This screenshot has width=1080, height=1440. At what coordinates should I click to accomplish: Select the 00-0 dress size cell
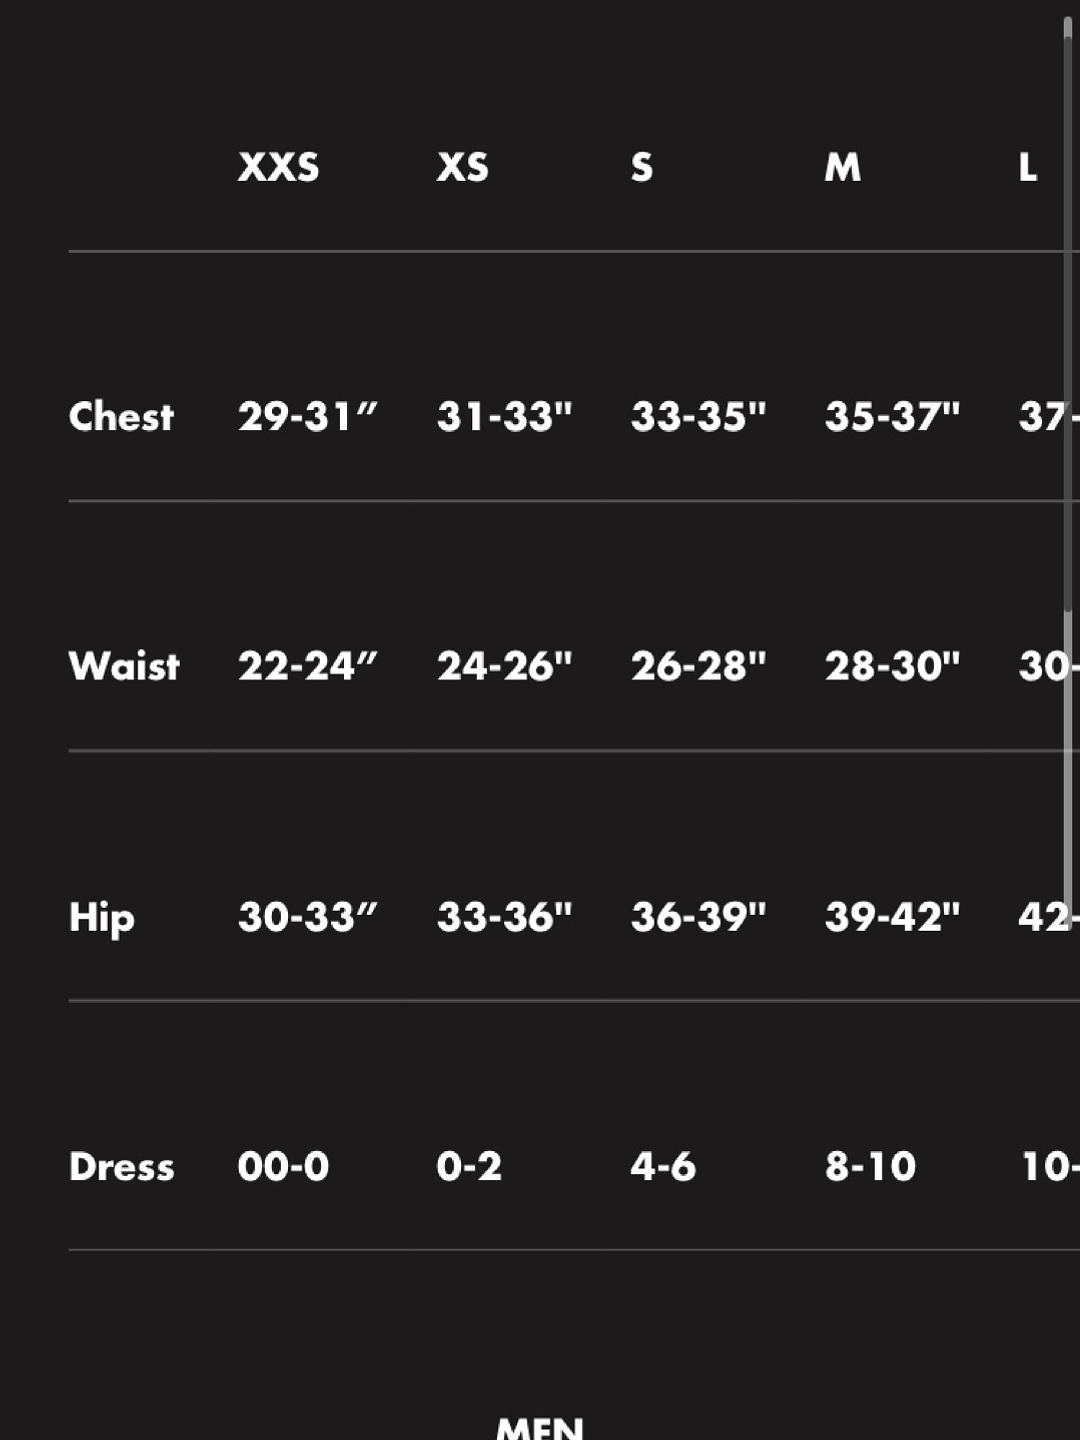tap(283, 1166)
